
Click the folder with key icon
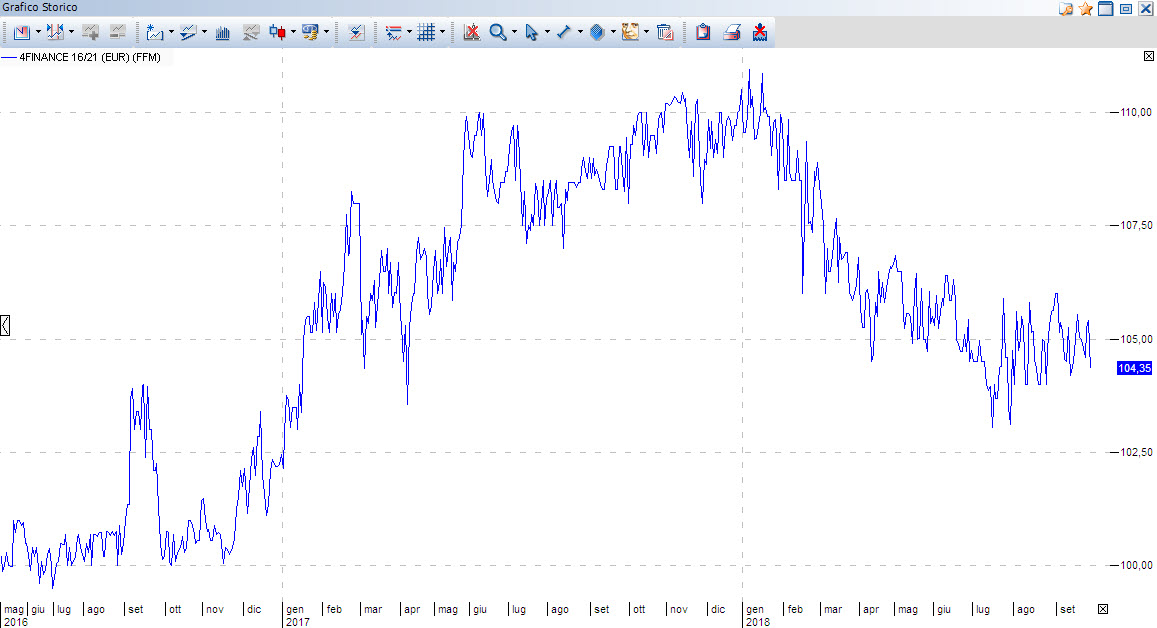(x=1066, y=8)
